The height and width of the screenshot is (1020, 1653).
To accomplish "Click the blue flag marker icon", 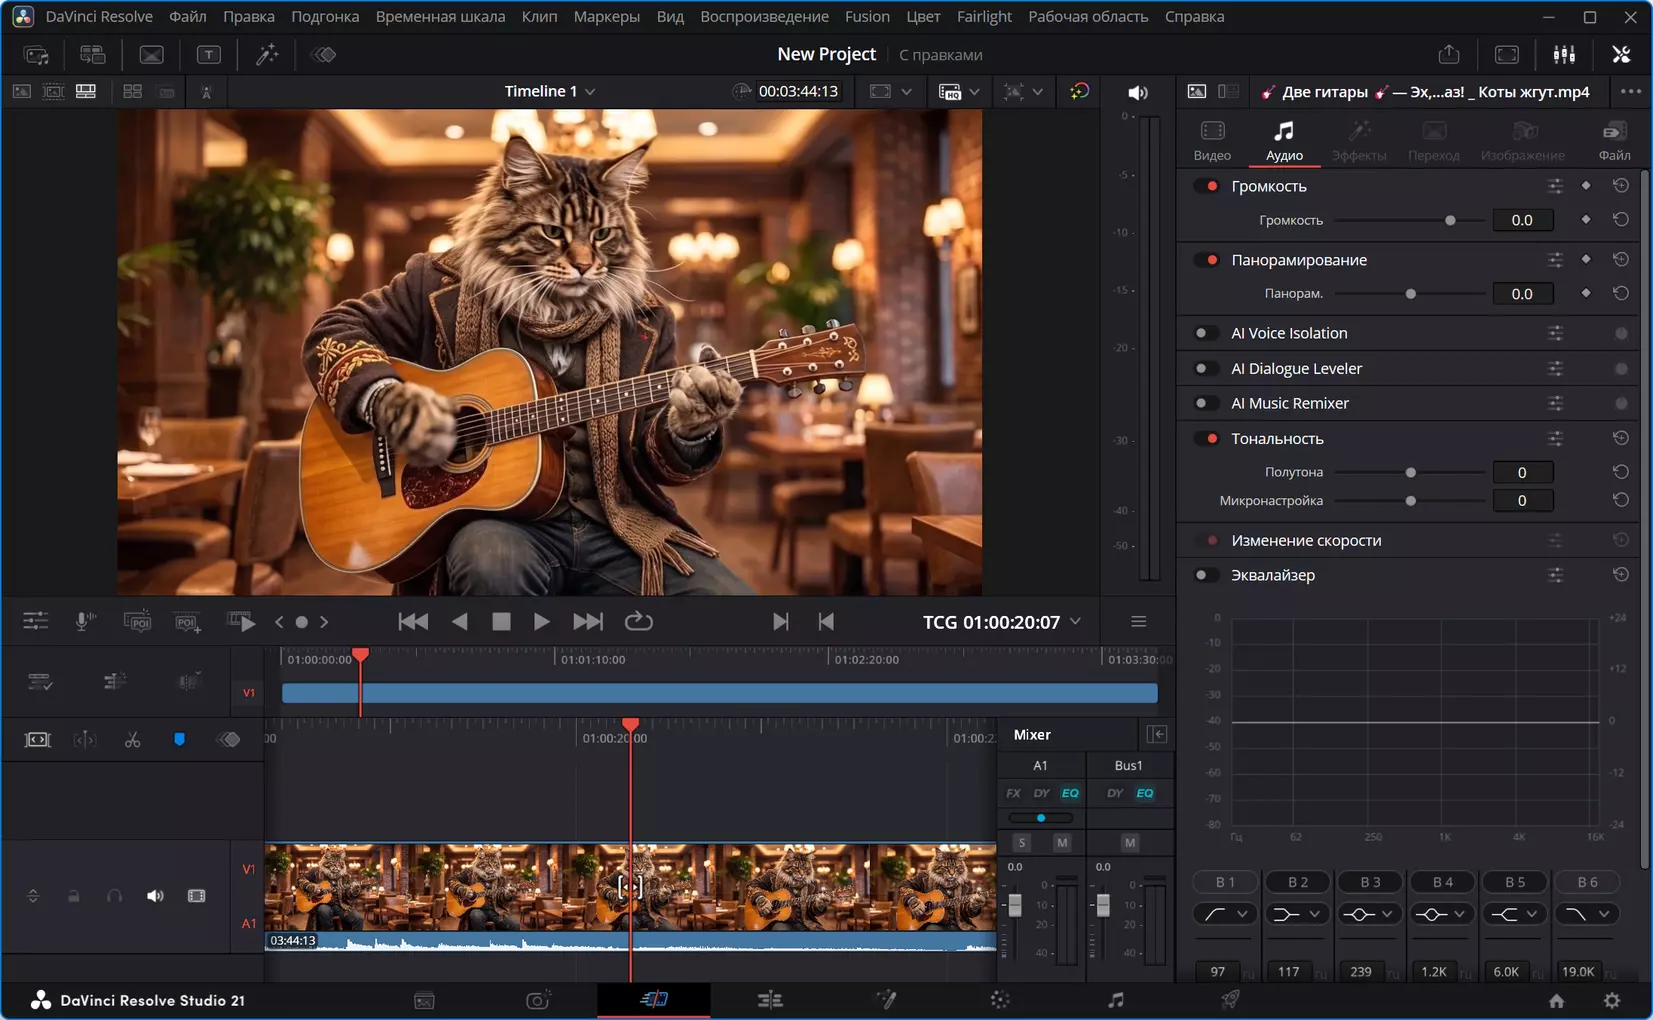I will (180, 740).
